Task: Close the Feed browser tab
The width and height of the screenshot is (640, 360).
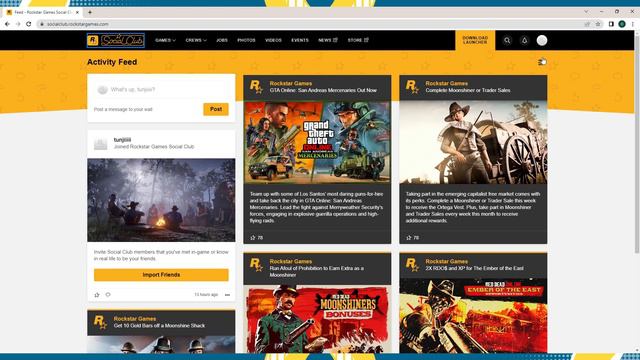Action: [78, 12]
